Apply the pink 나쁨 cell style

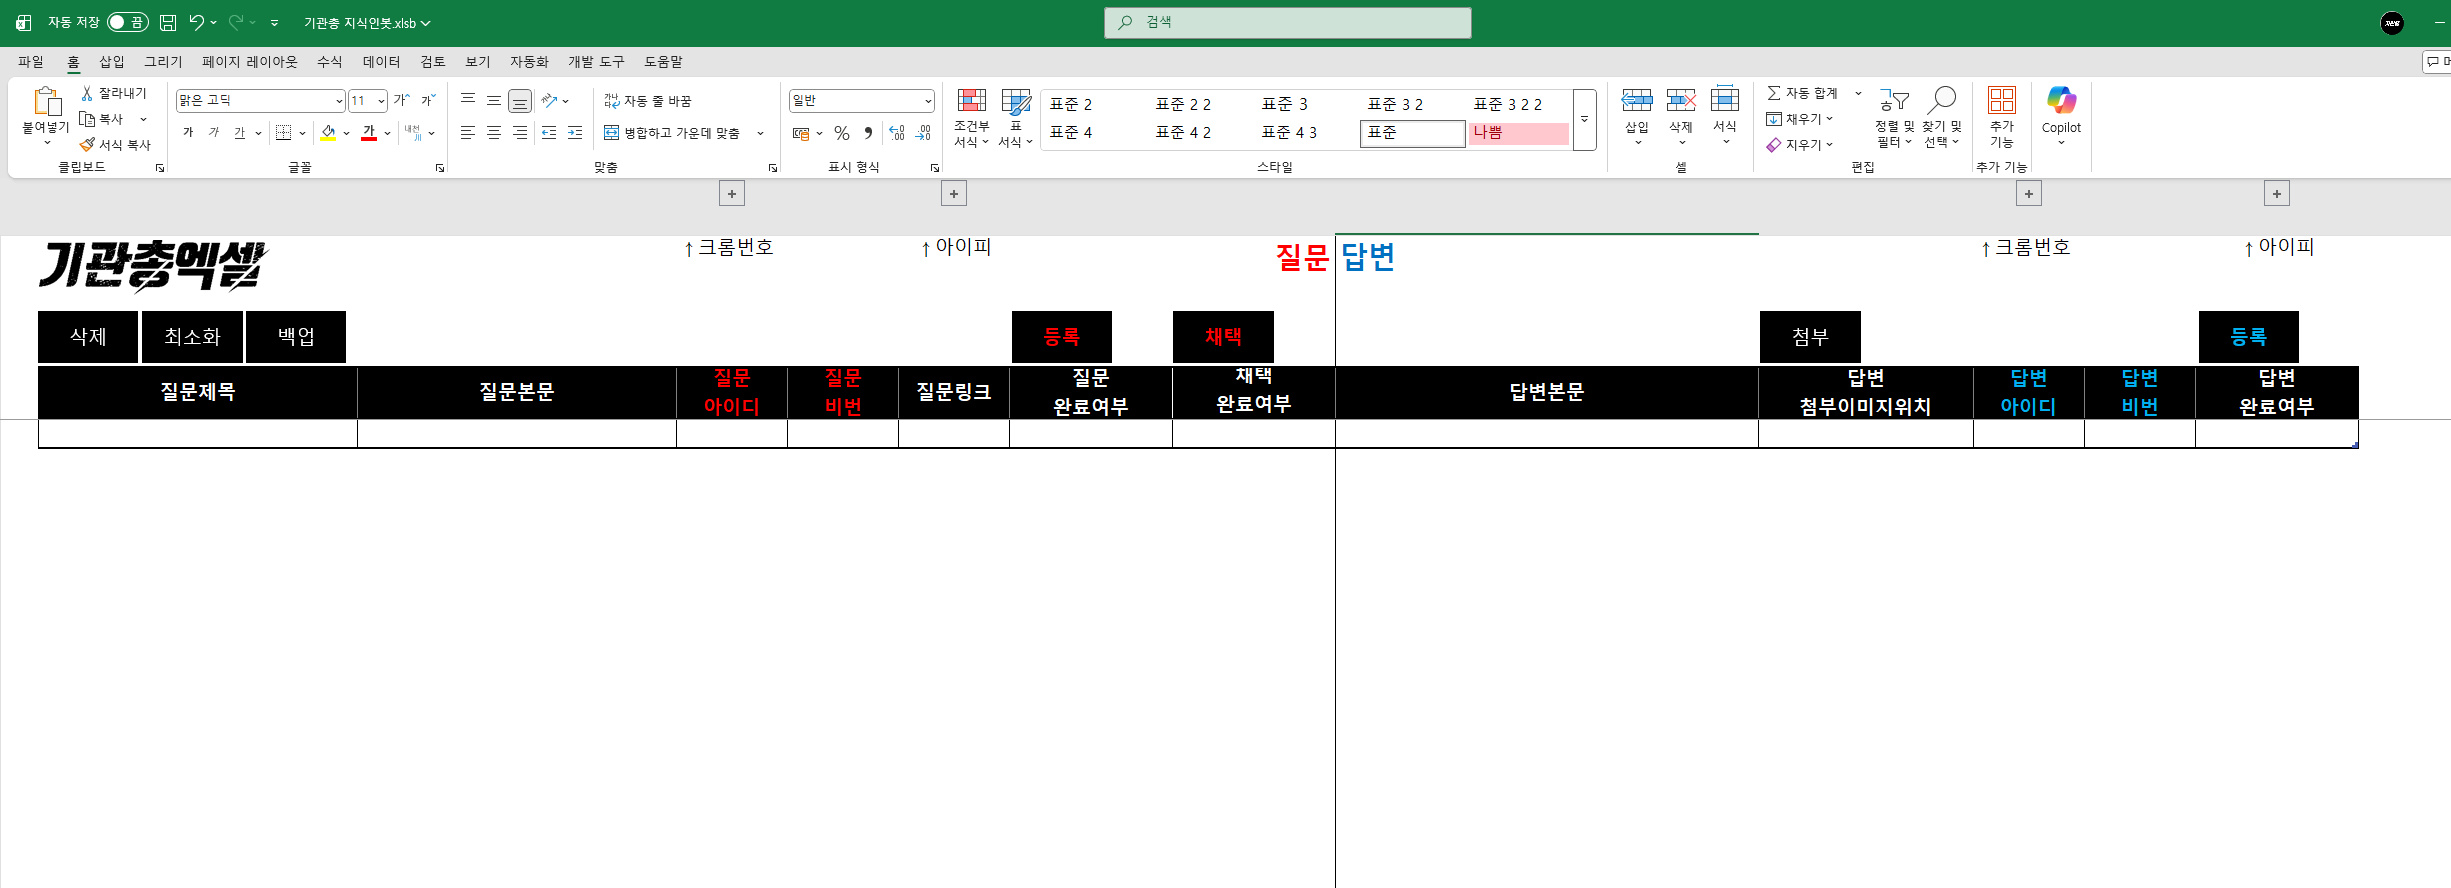(x=1518, y=133)
